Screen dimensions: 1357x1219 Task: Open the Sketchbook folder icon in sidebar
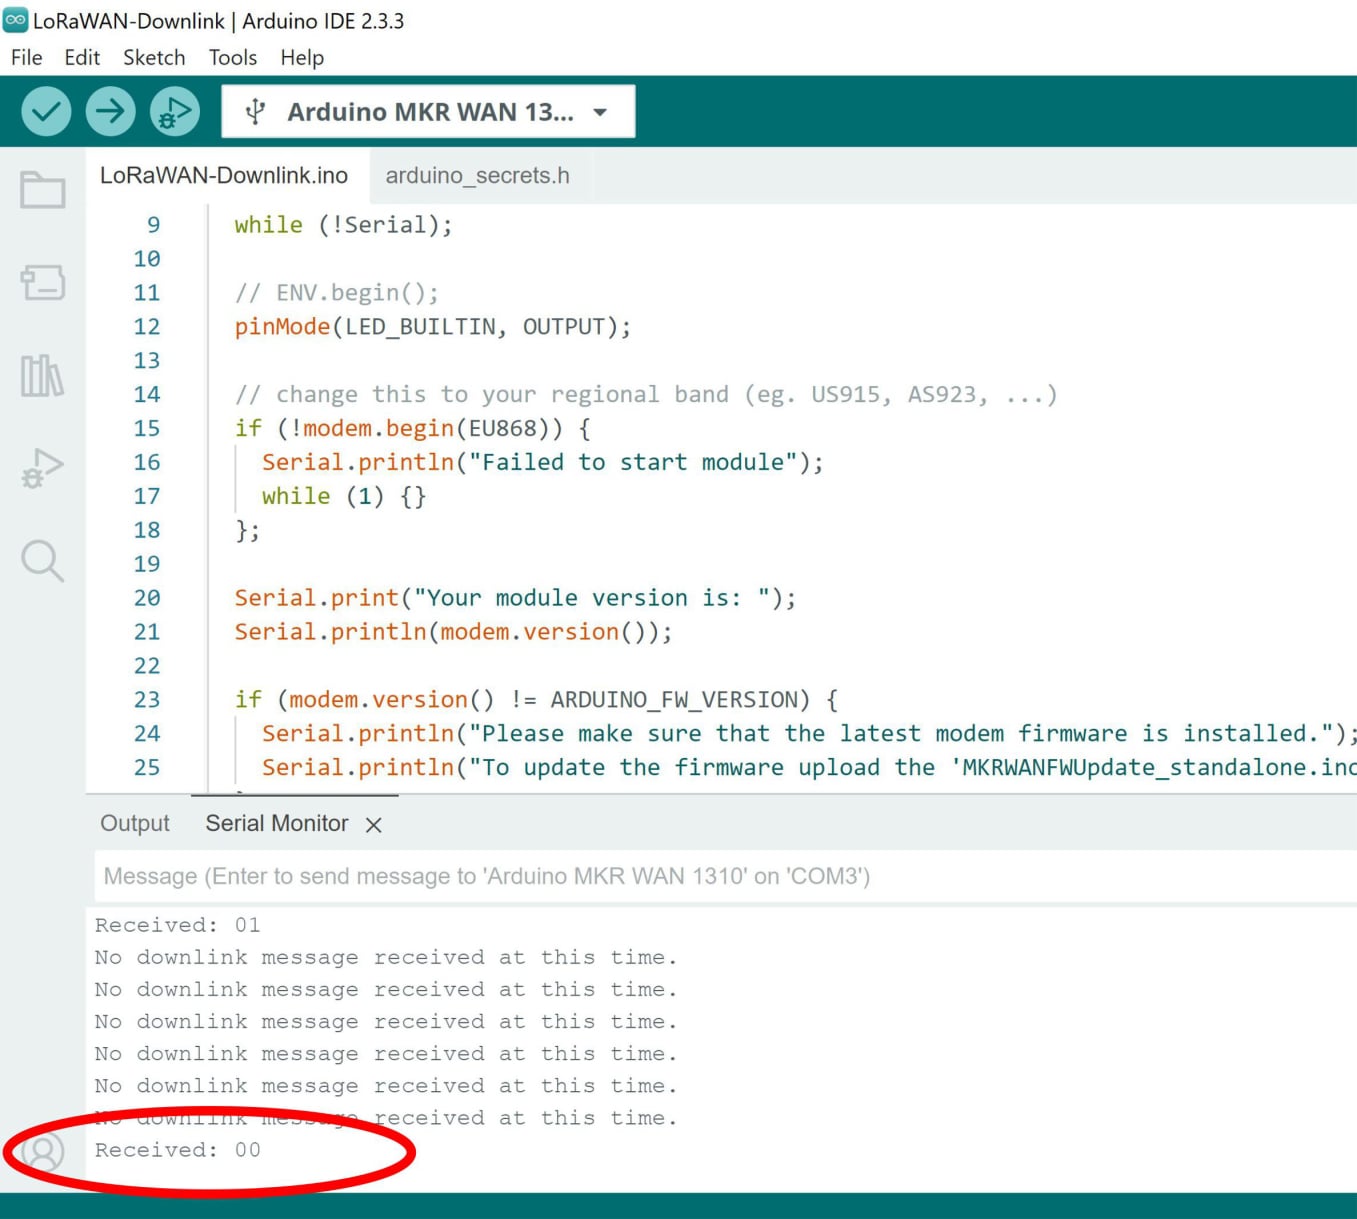click(43, 190)
